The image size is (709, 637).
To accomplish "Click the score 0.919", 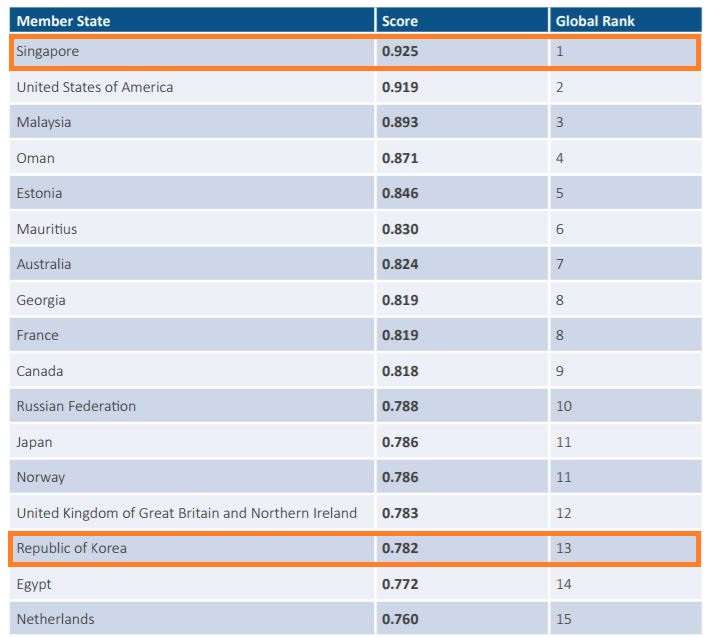I will pos(400,87).
